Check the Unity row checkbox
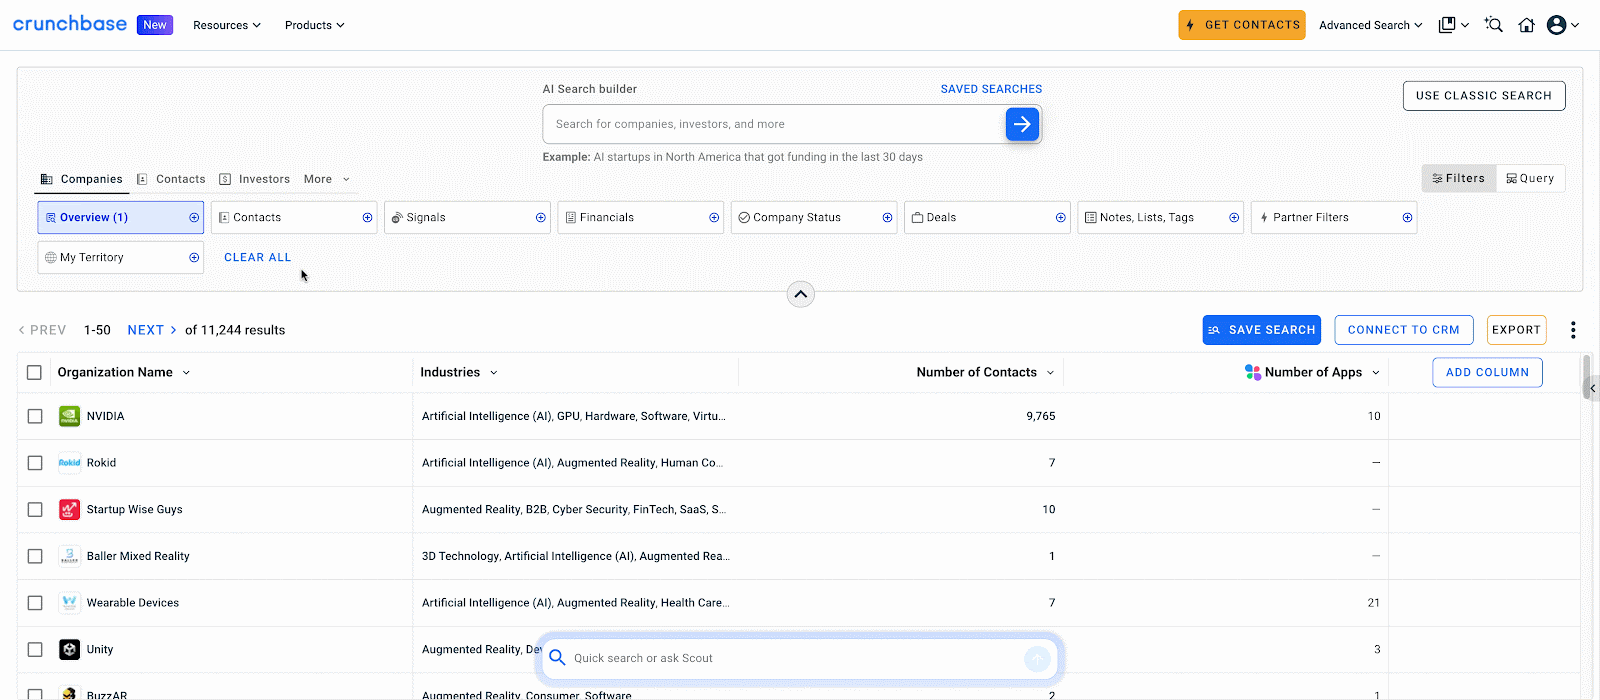 click(x=35, y=649)
